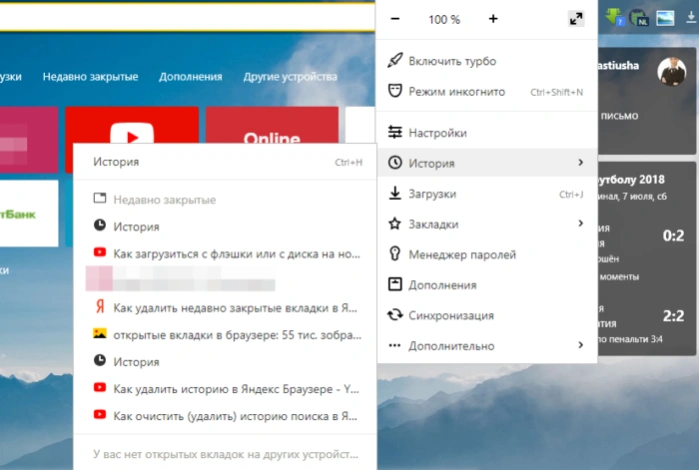The height and width of the screenshot is (470, 699).
Task: Click the Дополнения box icon in menu
Action: [x=395, y=284]
